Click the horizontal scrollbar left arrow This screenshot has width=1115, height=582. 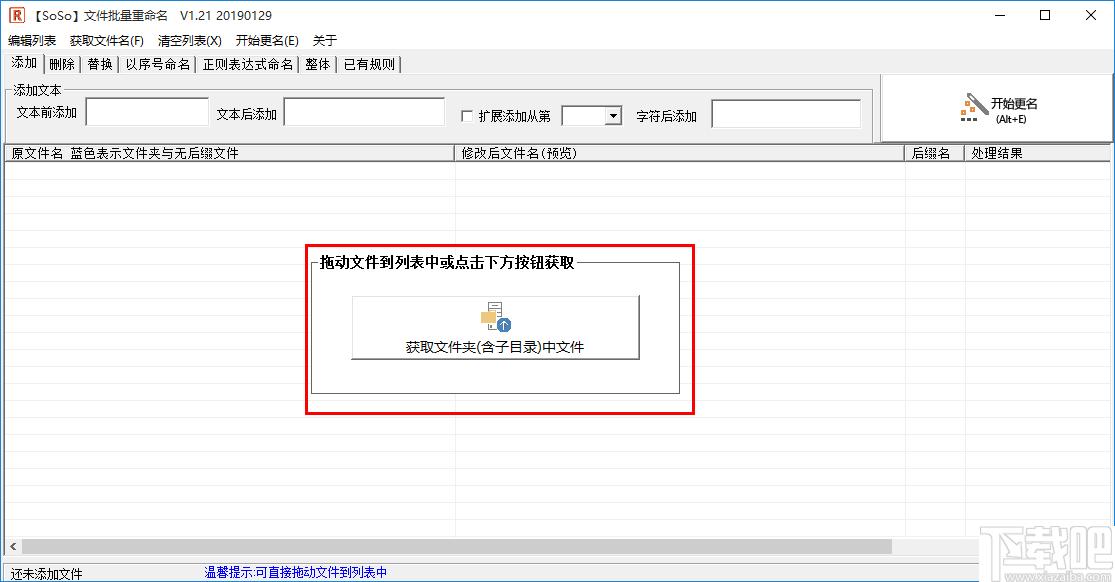point(13,546)
